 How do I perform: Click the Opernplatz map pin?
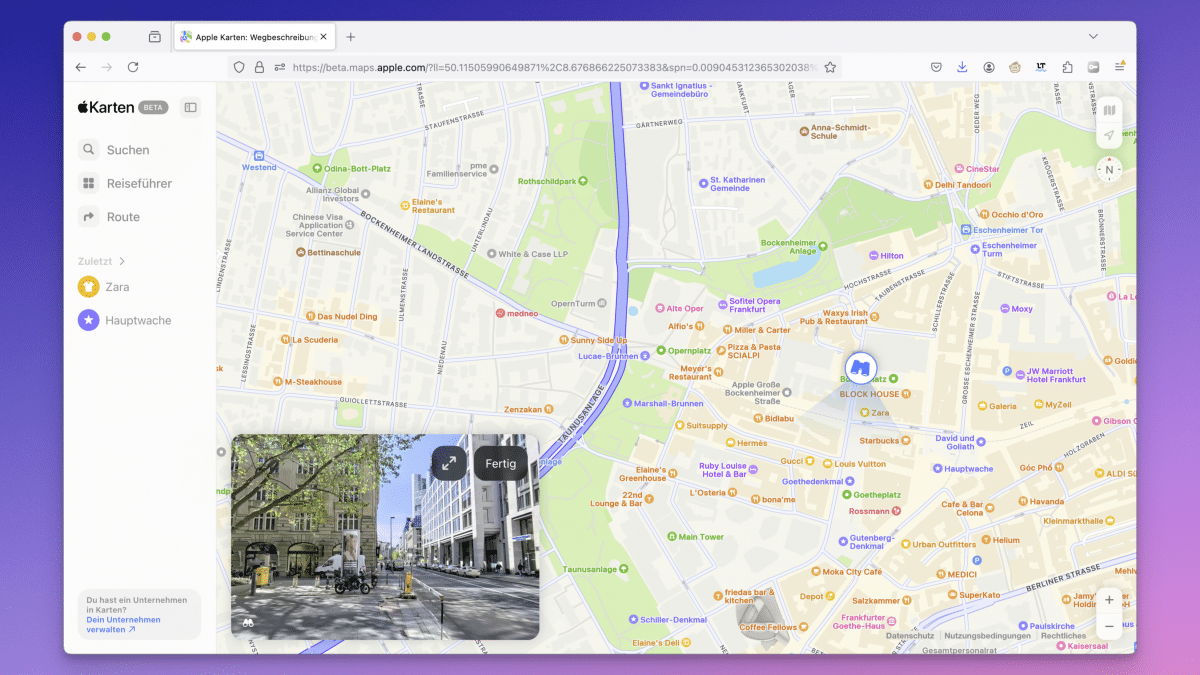pos(660,351)
